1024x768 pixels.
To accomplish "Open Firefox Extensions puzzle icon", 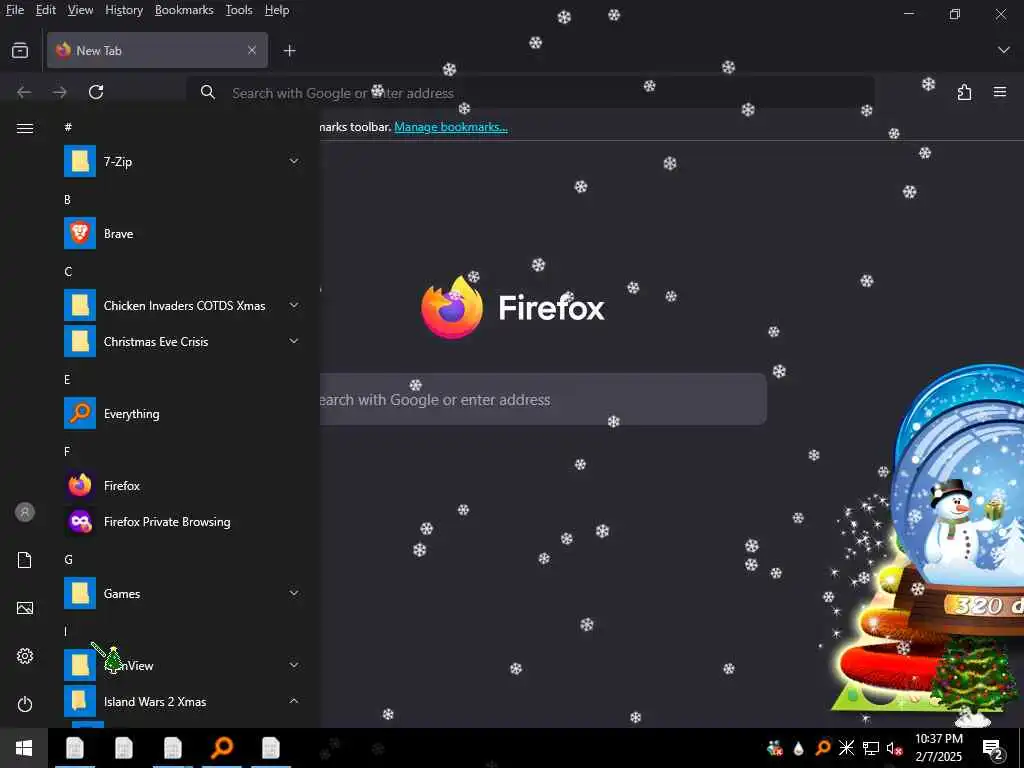I will (x=965, y=92).
